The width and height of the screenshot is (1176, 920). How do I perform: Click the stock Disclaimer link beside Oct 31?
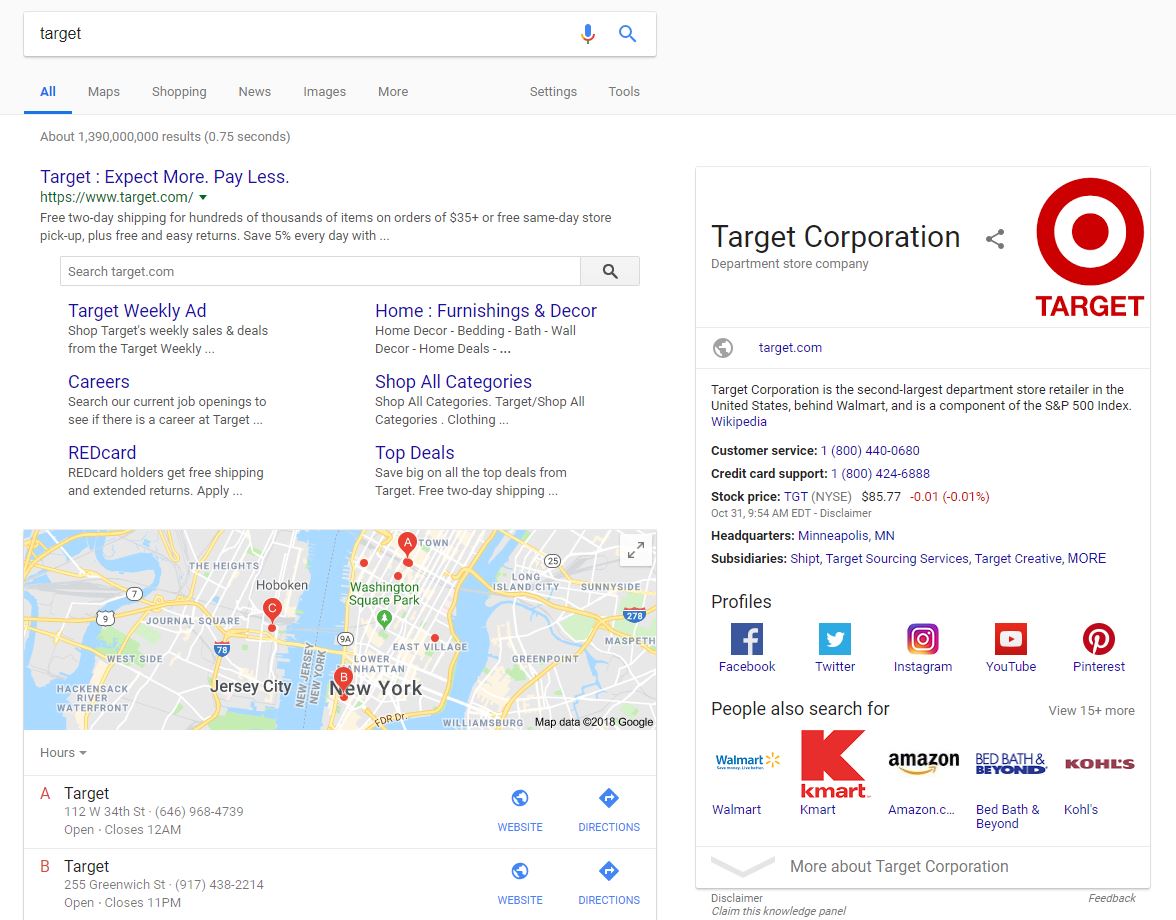pyautogui.click(x=845, y=514)
